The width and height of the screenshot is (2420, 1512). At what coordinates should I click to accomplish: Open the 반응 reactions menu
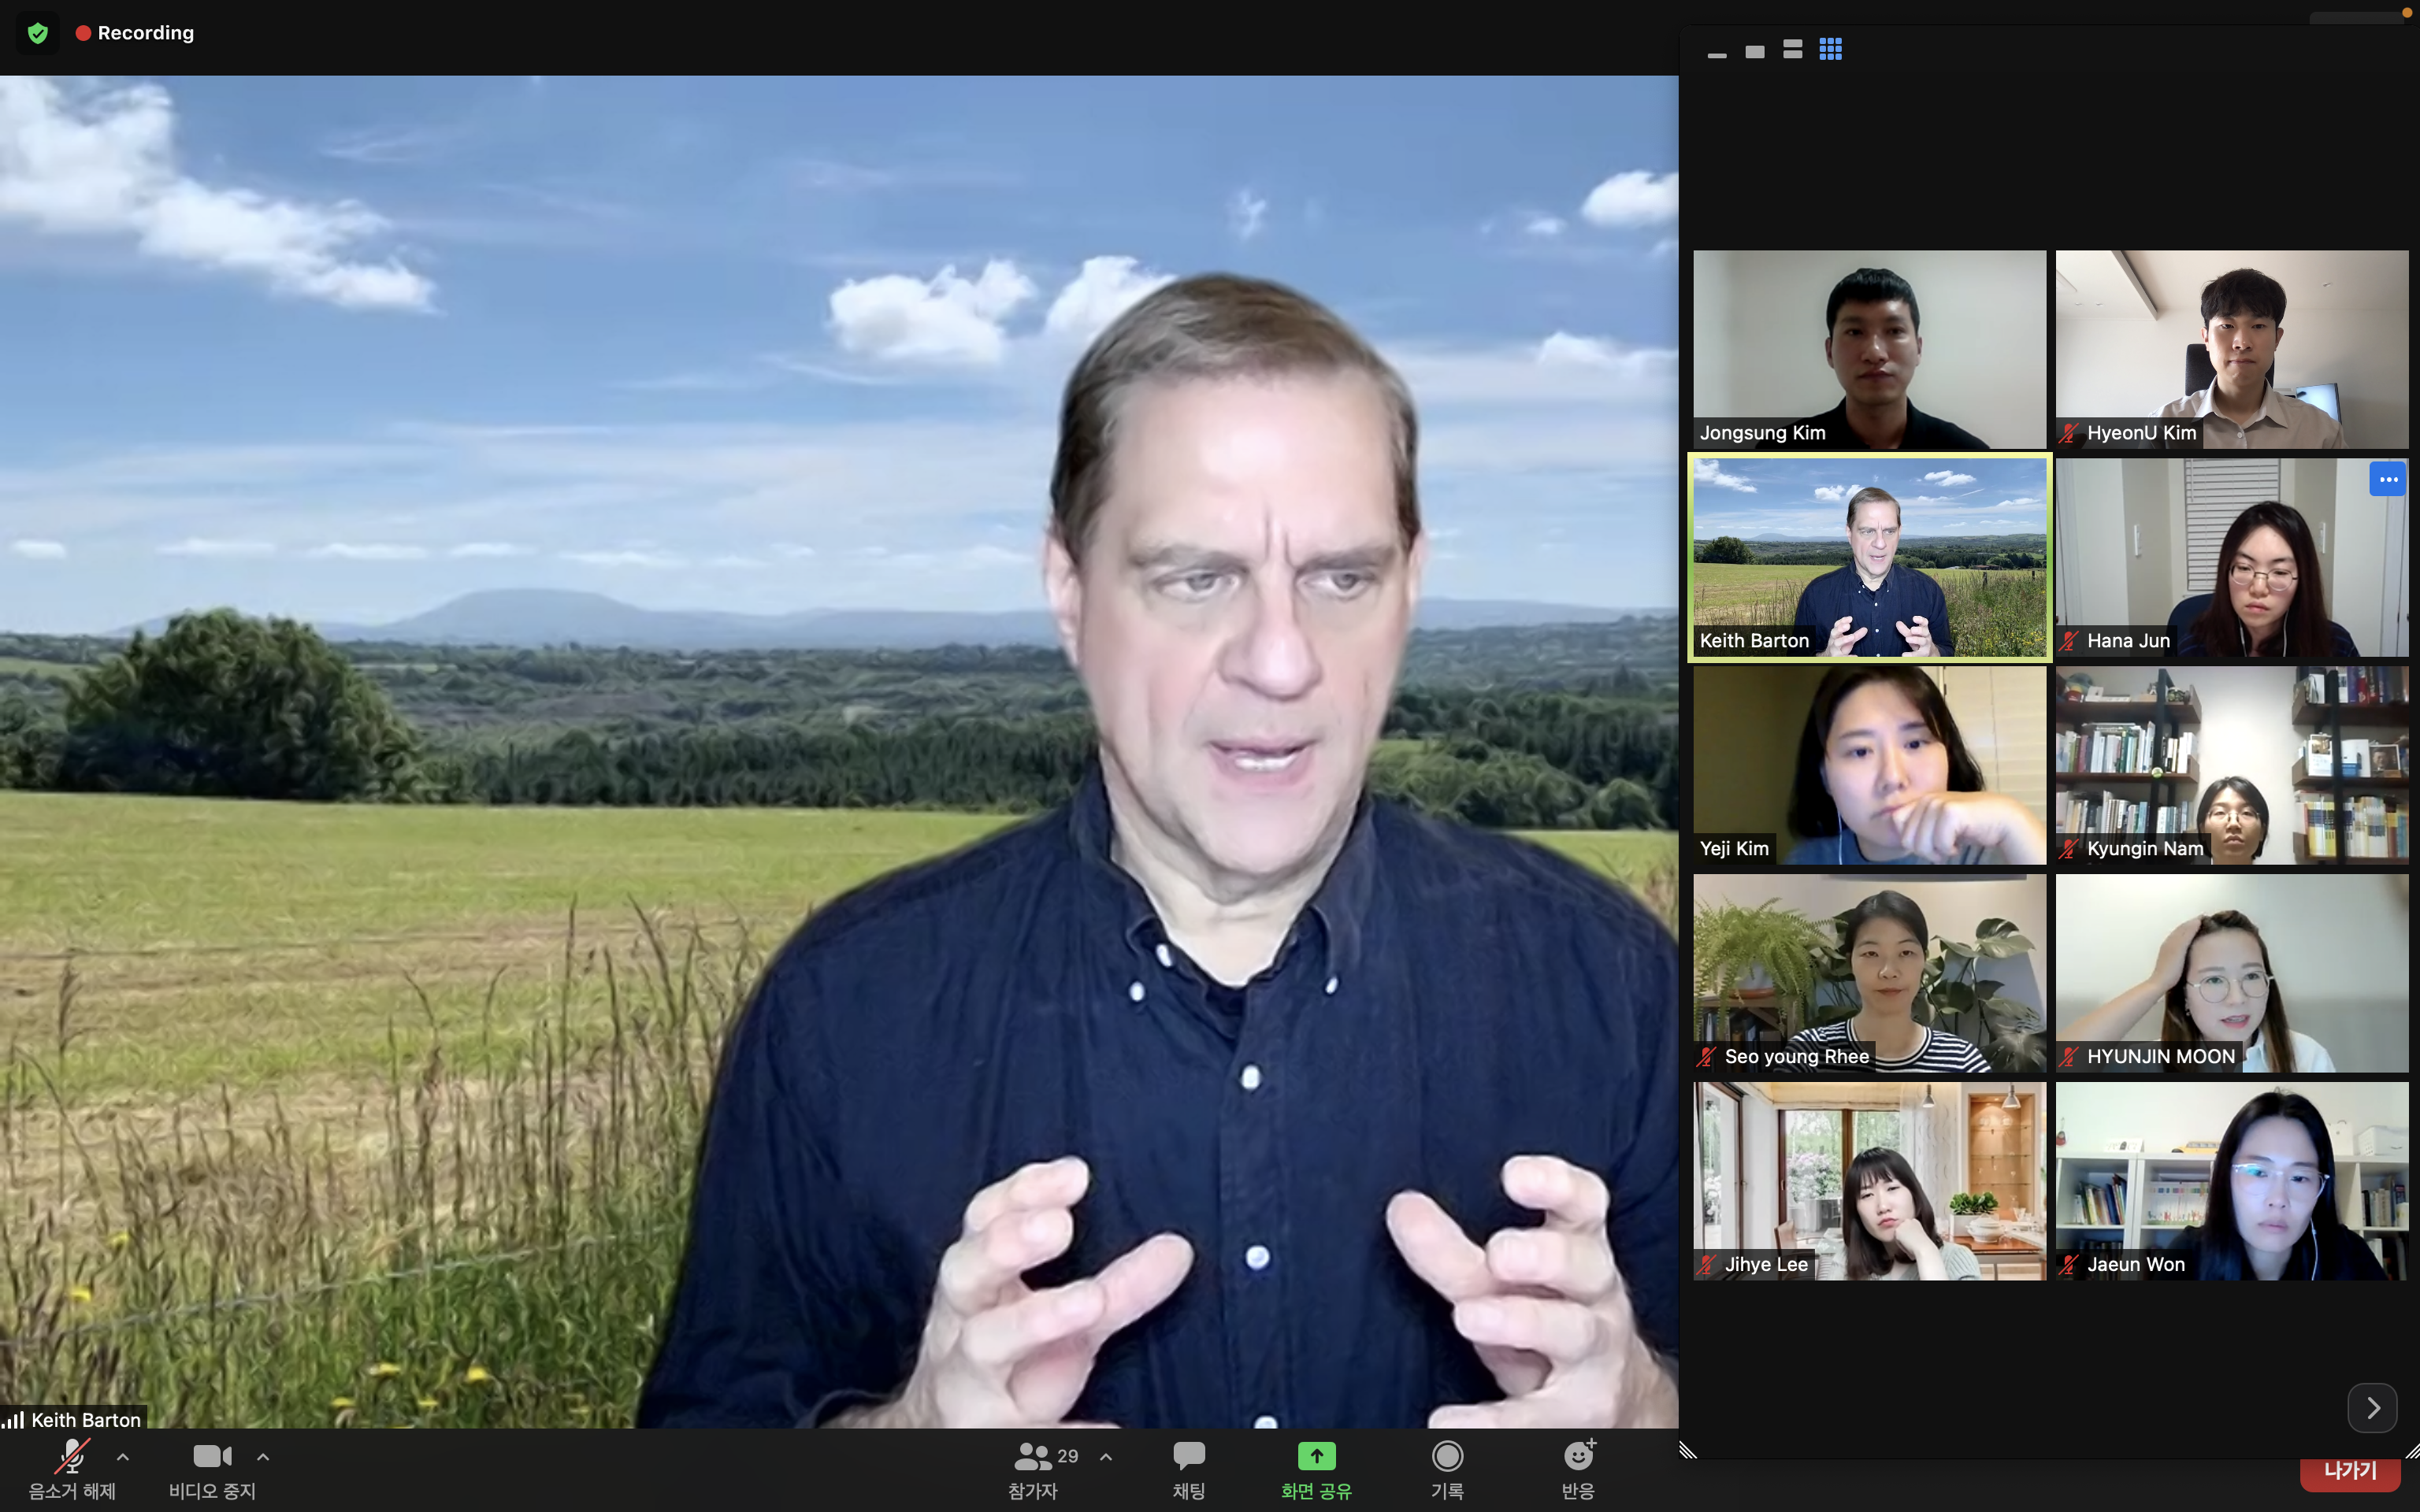point(1578,1469)
